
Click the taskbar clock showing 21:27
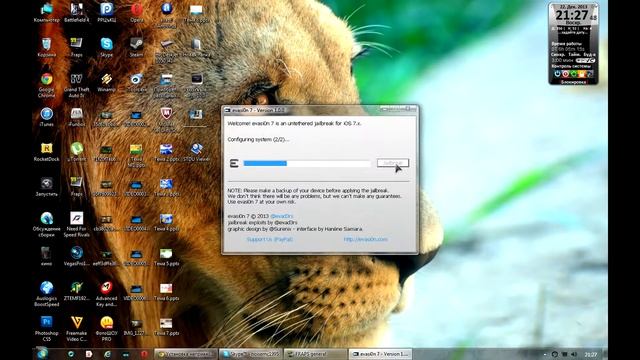click(591, 354)
